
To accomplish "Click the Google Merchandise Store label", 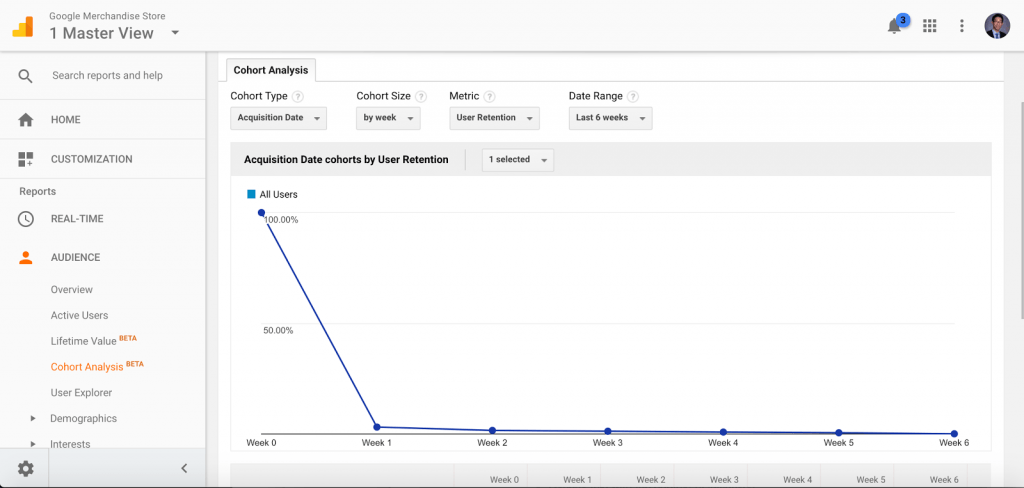I will click(107, 16).
